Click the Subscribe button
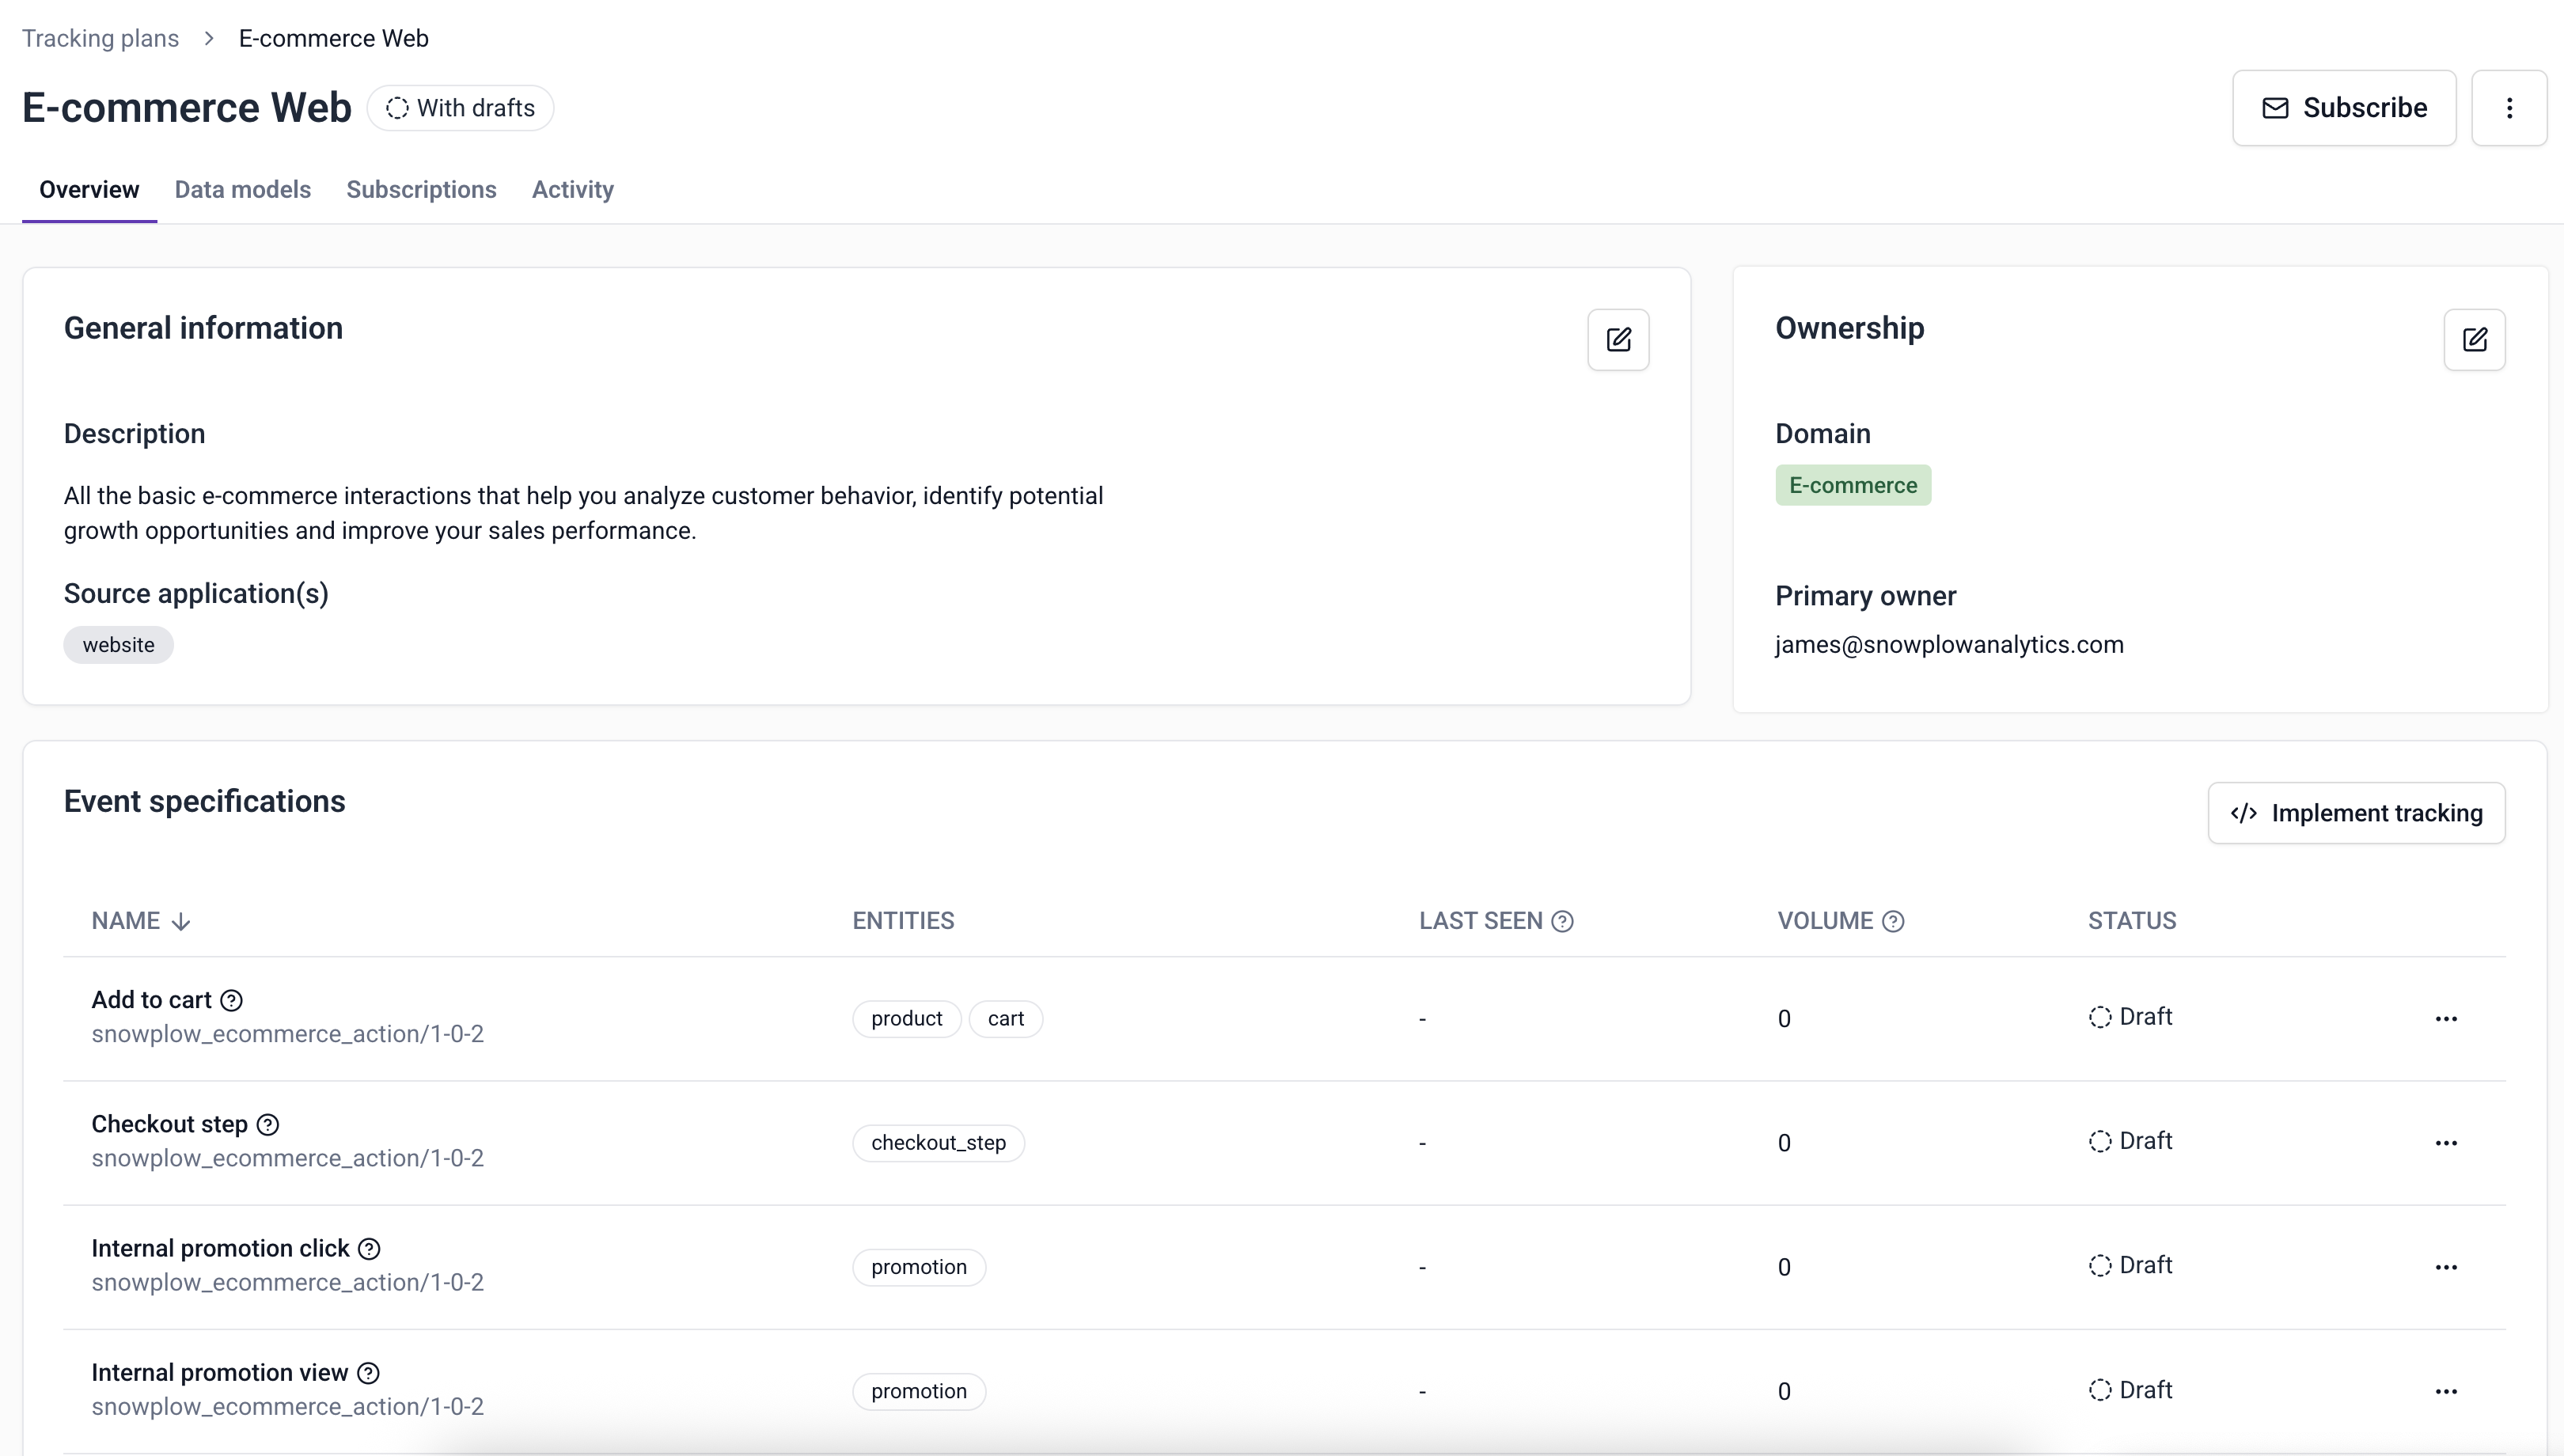Viewport: 2564px width, 1456px height. tap(2343, 108)
